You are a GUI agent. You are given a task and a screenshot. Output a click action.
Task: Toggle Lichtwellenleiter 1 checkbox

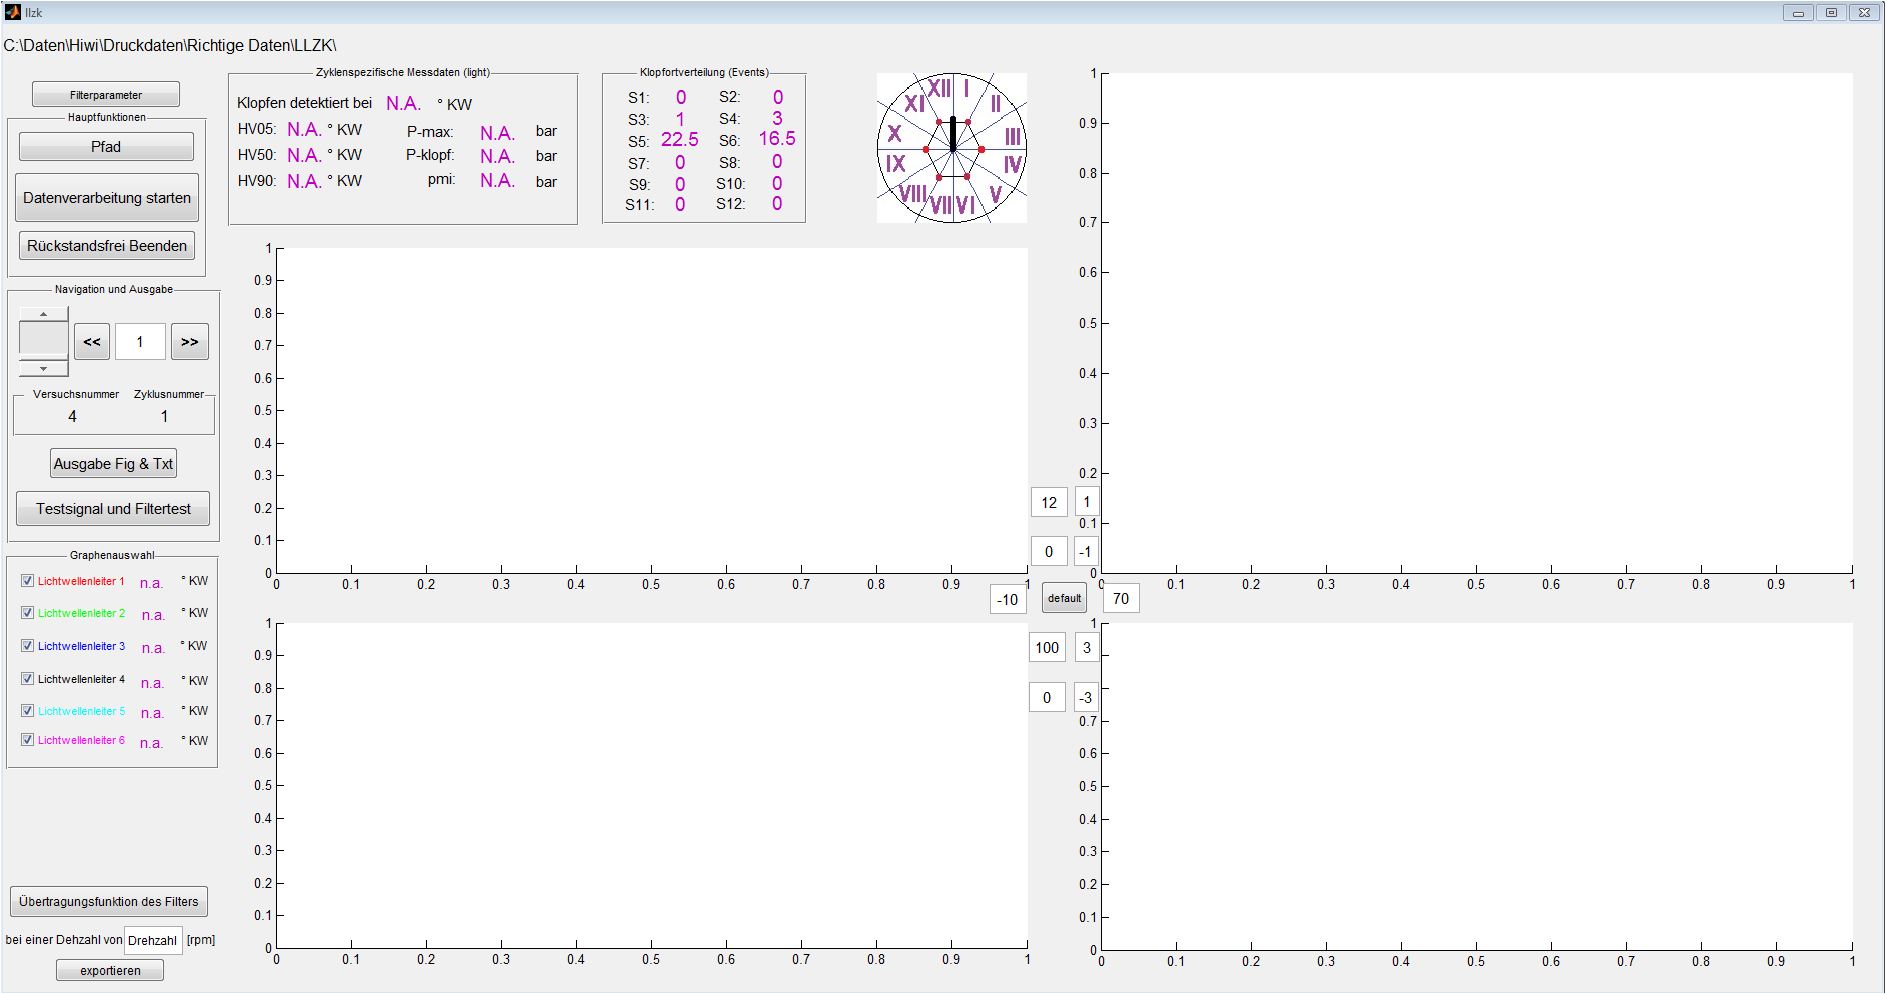click(28, 581)
